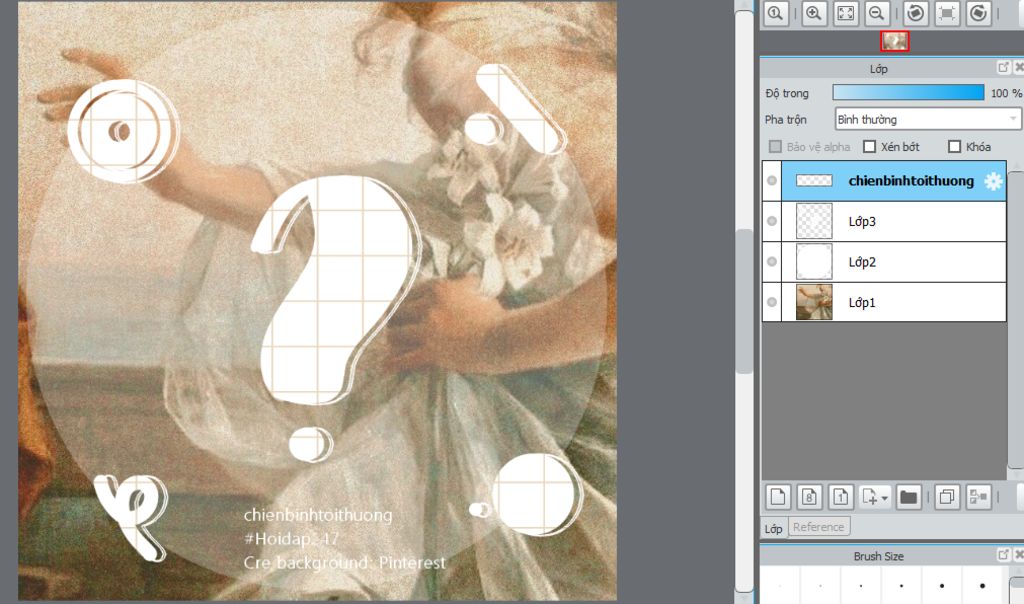The image size is (1024, 604).
Task: Rotate canvas counter-clockwise icon
Action: coord(916,14)
